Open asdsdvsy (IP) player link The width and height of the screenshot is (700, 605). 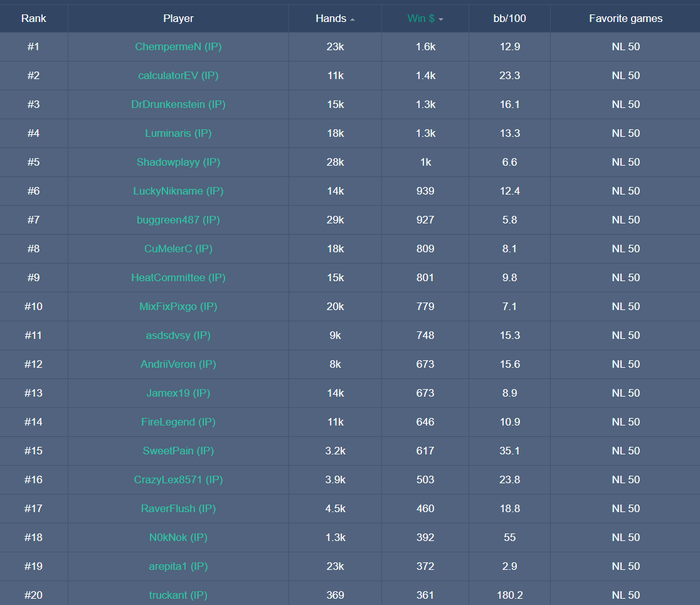click(x=178, y=335)
